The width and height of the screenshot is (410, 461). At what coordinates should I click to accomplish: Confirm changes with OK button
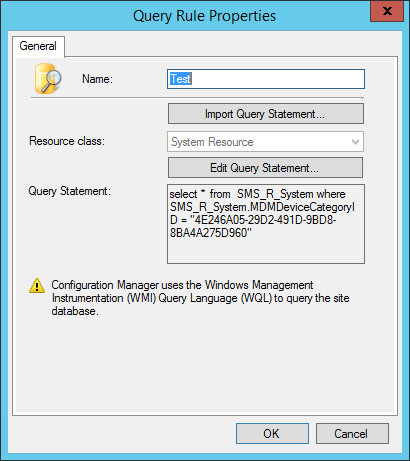click(272, 434)
